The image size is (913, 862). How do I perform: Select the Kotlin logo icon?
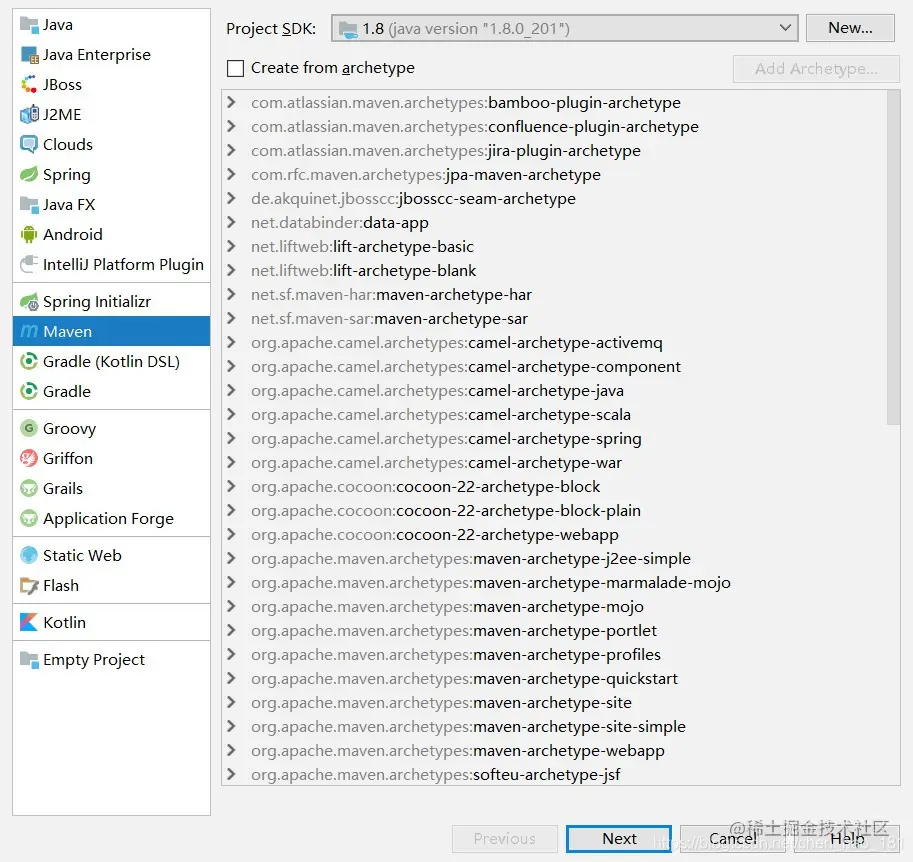(29, 623)
